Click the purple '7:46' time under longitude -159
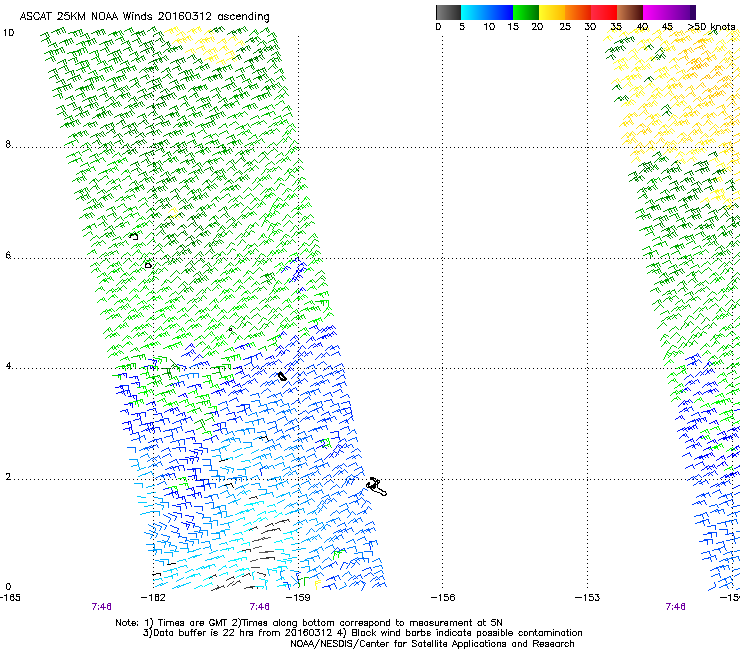 [260, 607]
